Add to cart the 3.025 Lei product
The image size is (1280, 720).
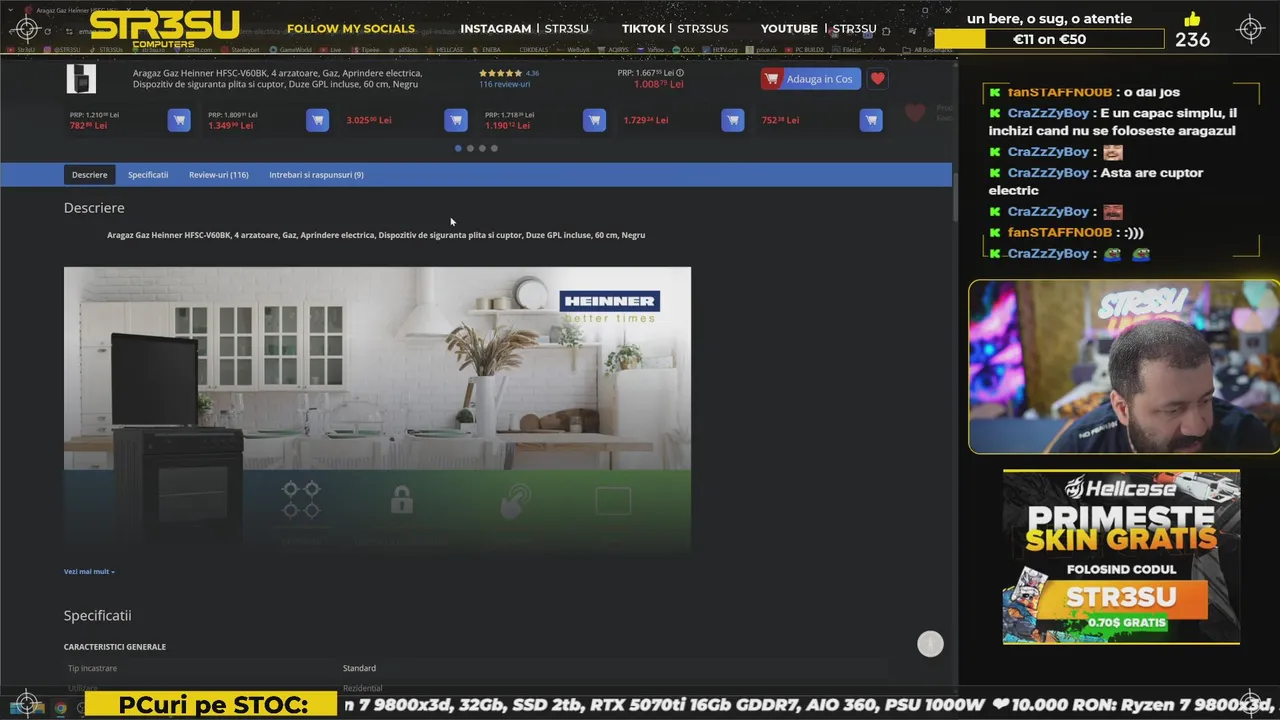coord(455,120)
